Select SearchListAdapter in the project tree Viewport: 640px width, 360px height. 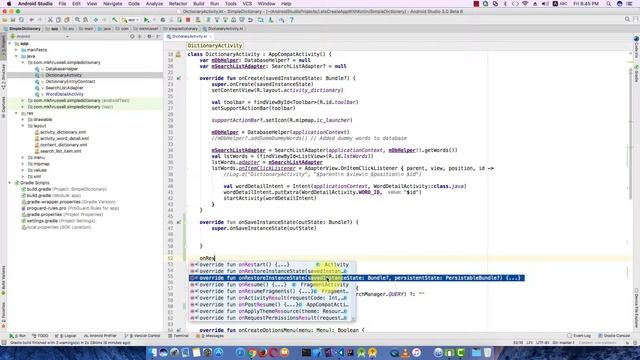pos(64,88)
